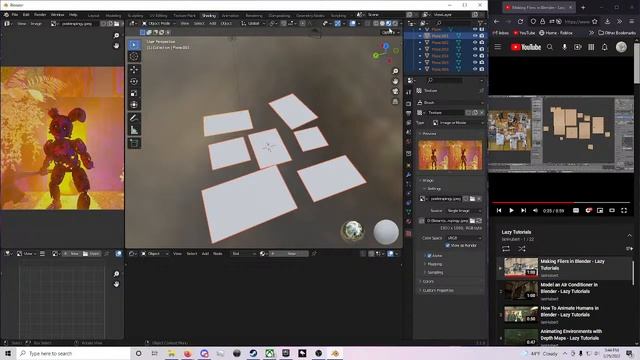Switch to the Animation workspace tab
This screenshot has width=640, height=360.
point(230,16)
